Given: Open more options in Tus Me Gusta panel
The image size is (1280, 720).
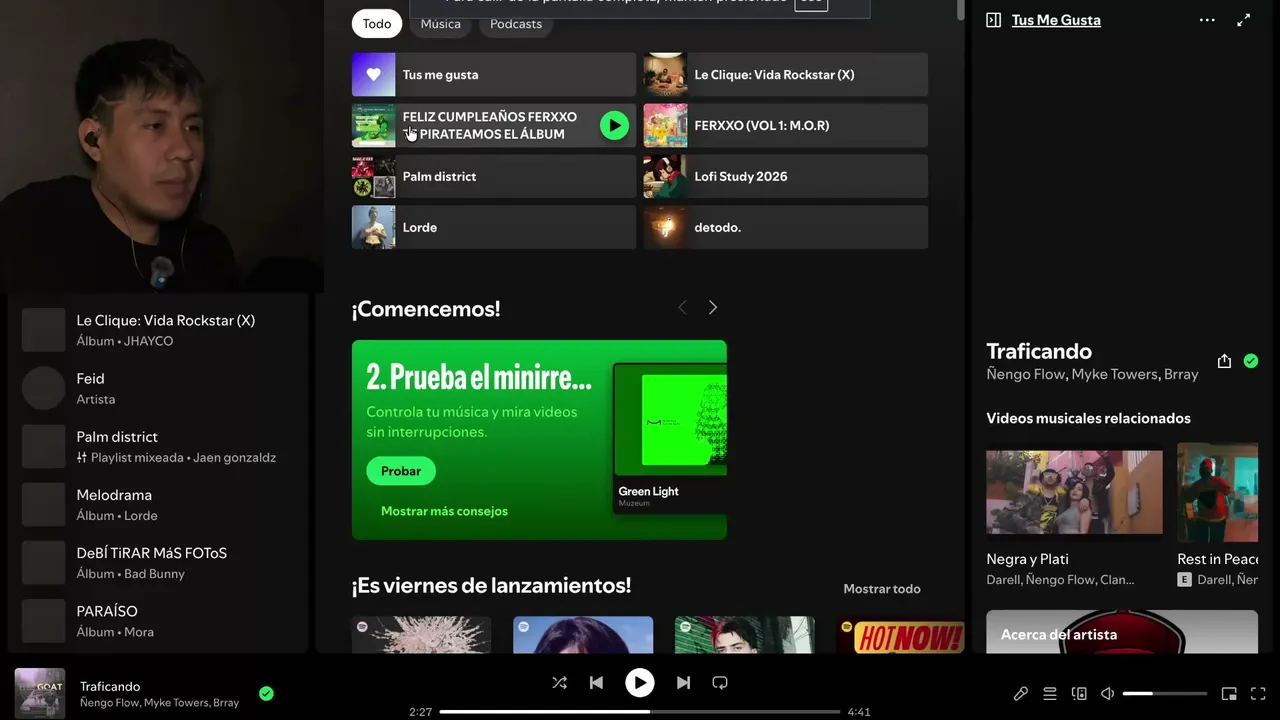Looking at the screenshot, I should (1207, 20).
